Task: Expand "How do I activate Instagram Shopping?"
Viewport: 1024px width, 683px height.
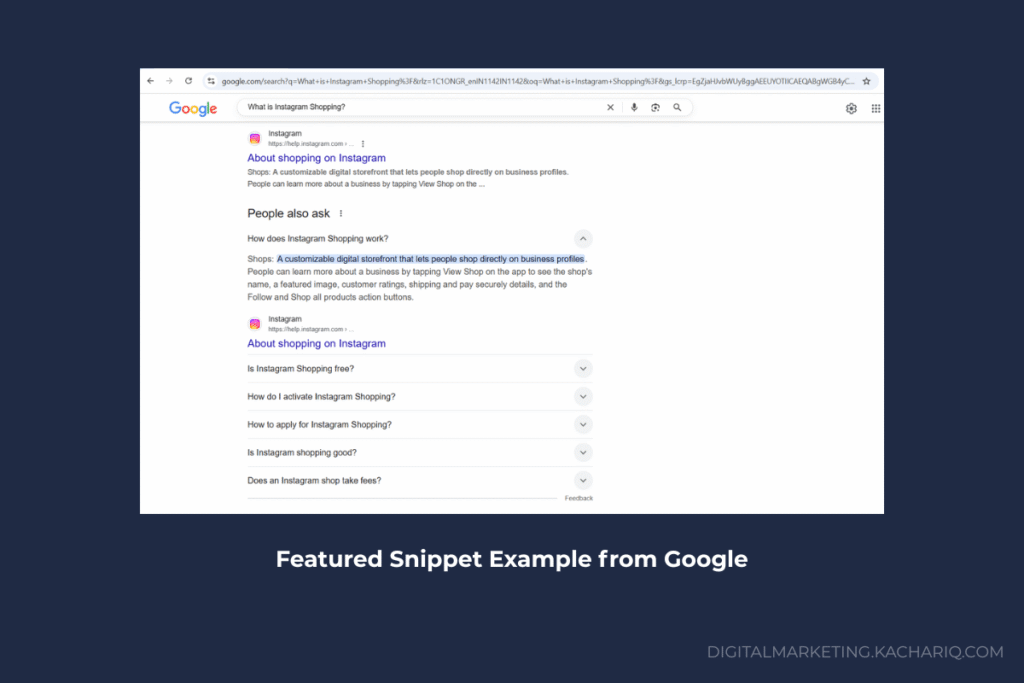Action: coord(583,397)
